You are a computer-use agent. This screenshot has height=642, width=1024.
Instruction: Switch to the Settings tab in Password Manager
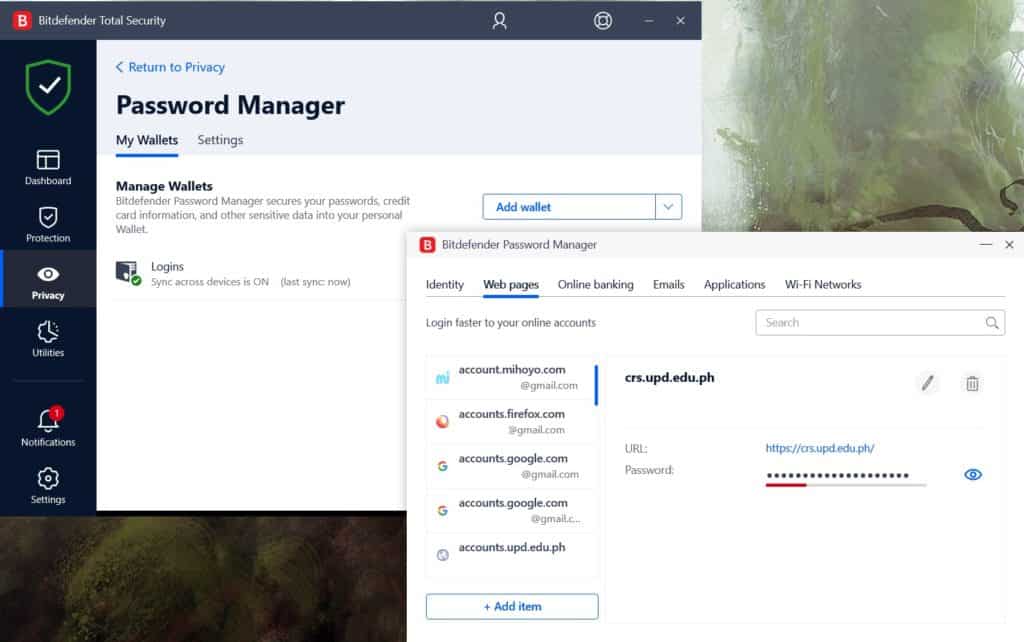(220, 140)
